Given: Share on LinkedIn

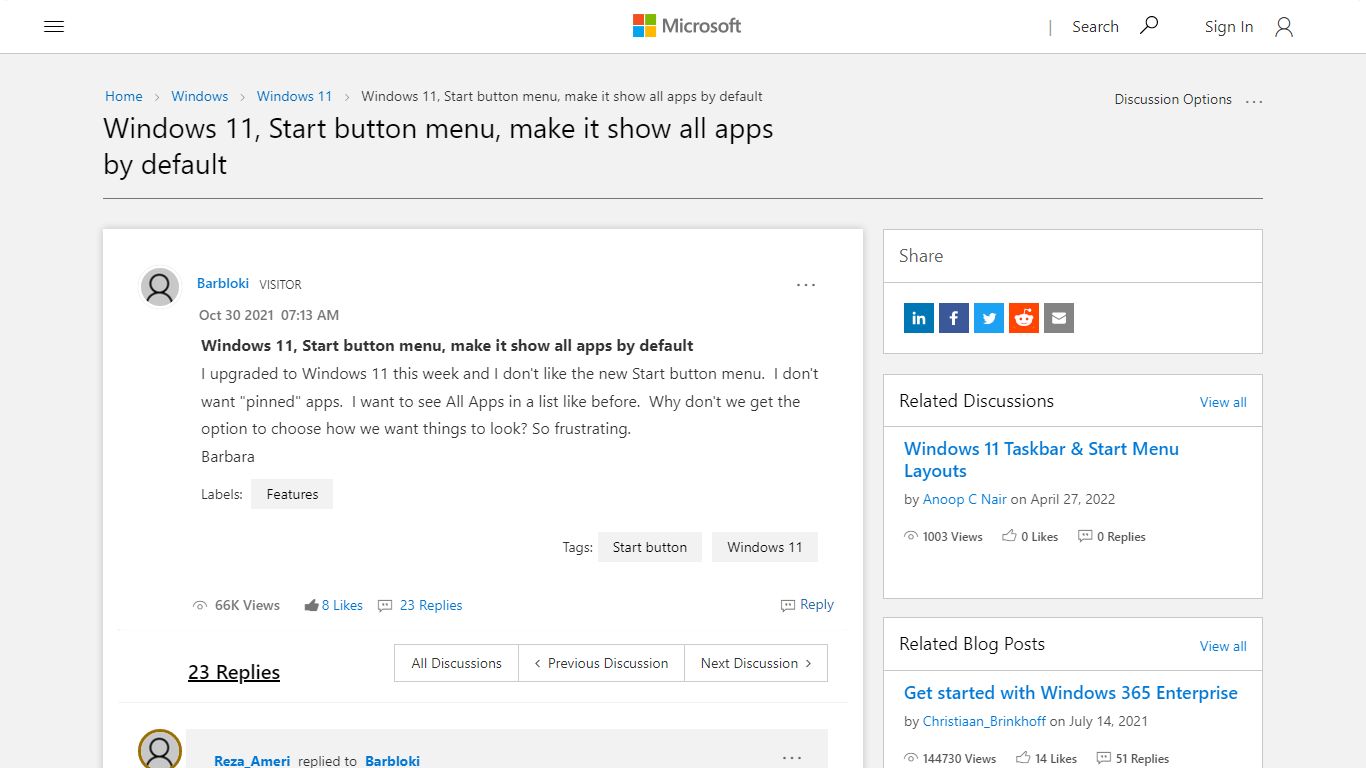Looking at the screenshot, I should [x=919, y=318].
